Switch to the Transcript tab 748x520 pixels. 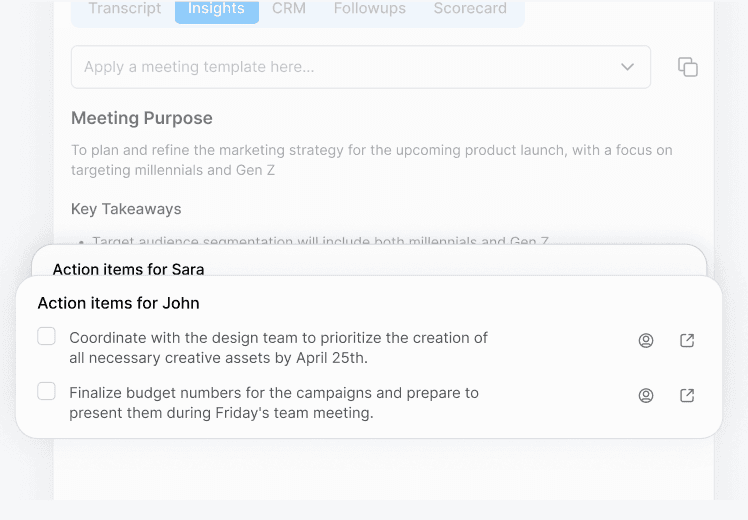[x=124, y=9]
